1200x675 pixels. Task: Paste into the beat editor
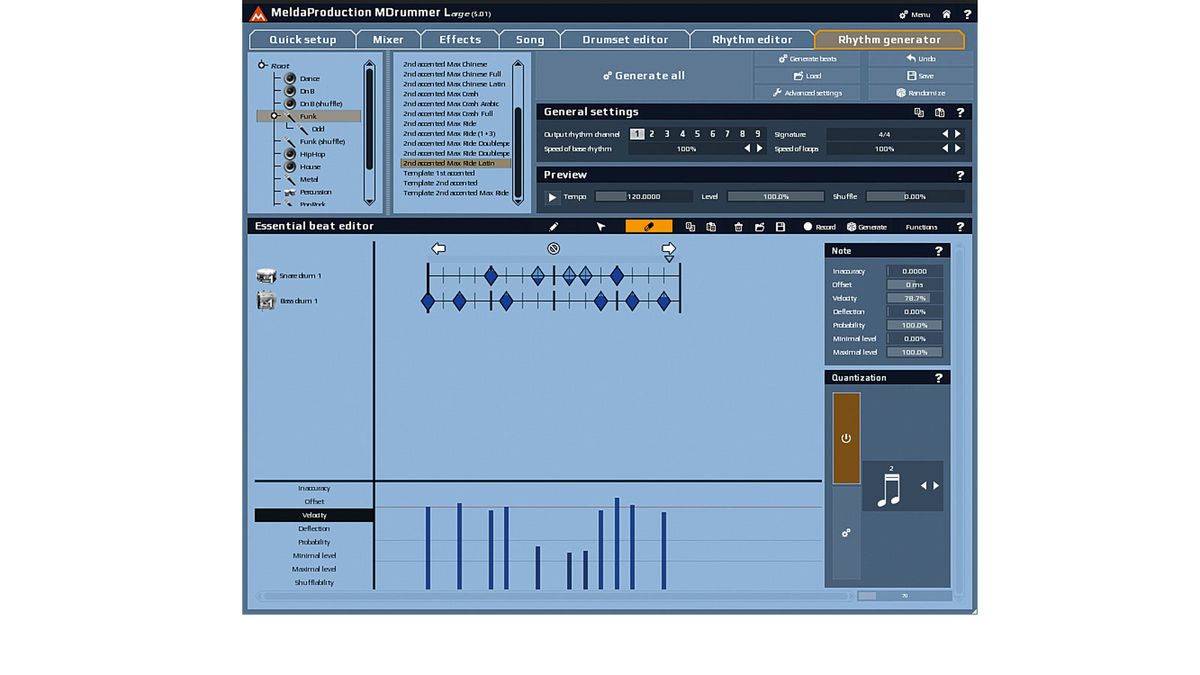[x=711, y=227]
